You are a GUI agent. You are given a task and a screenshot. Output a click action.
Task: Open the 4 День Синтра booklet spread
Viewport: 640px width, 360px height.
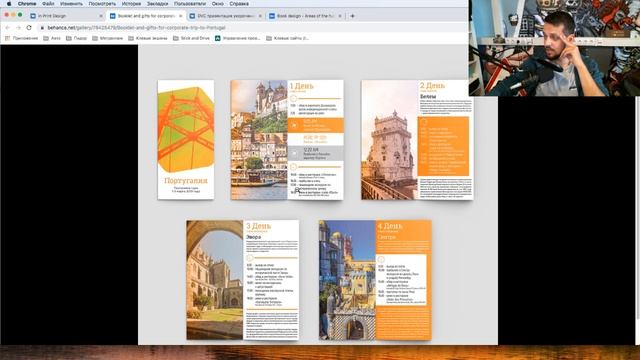click(x=375, y=280)
